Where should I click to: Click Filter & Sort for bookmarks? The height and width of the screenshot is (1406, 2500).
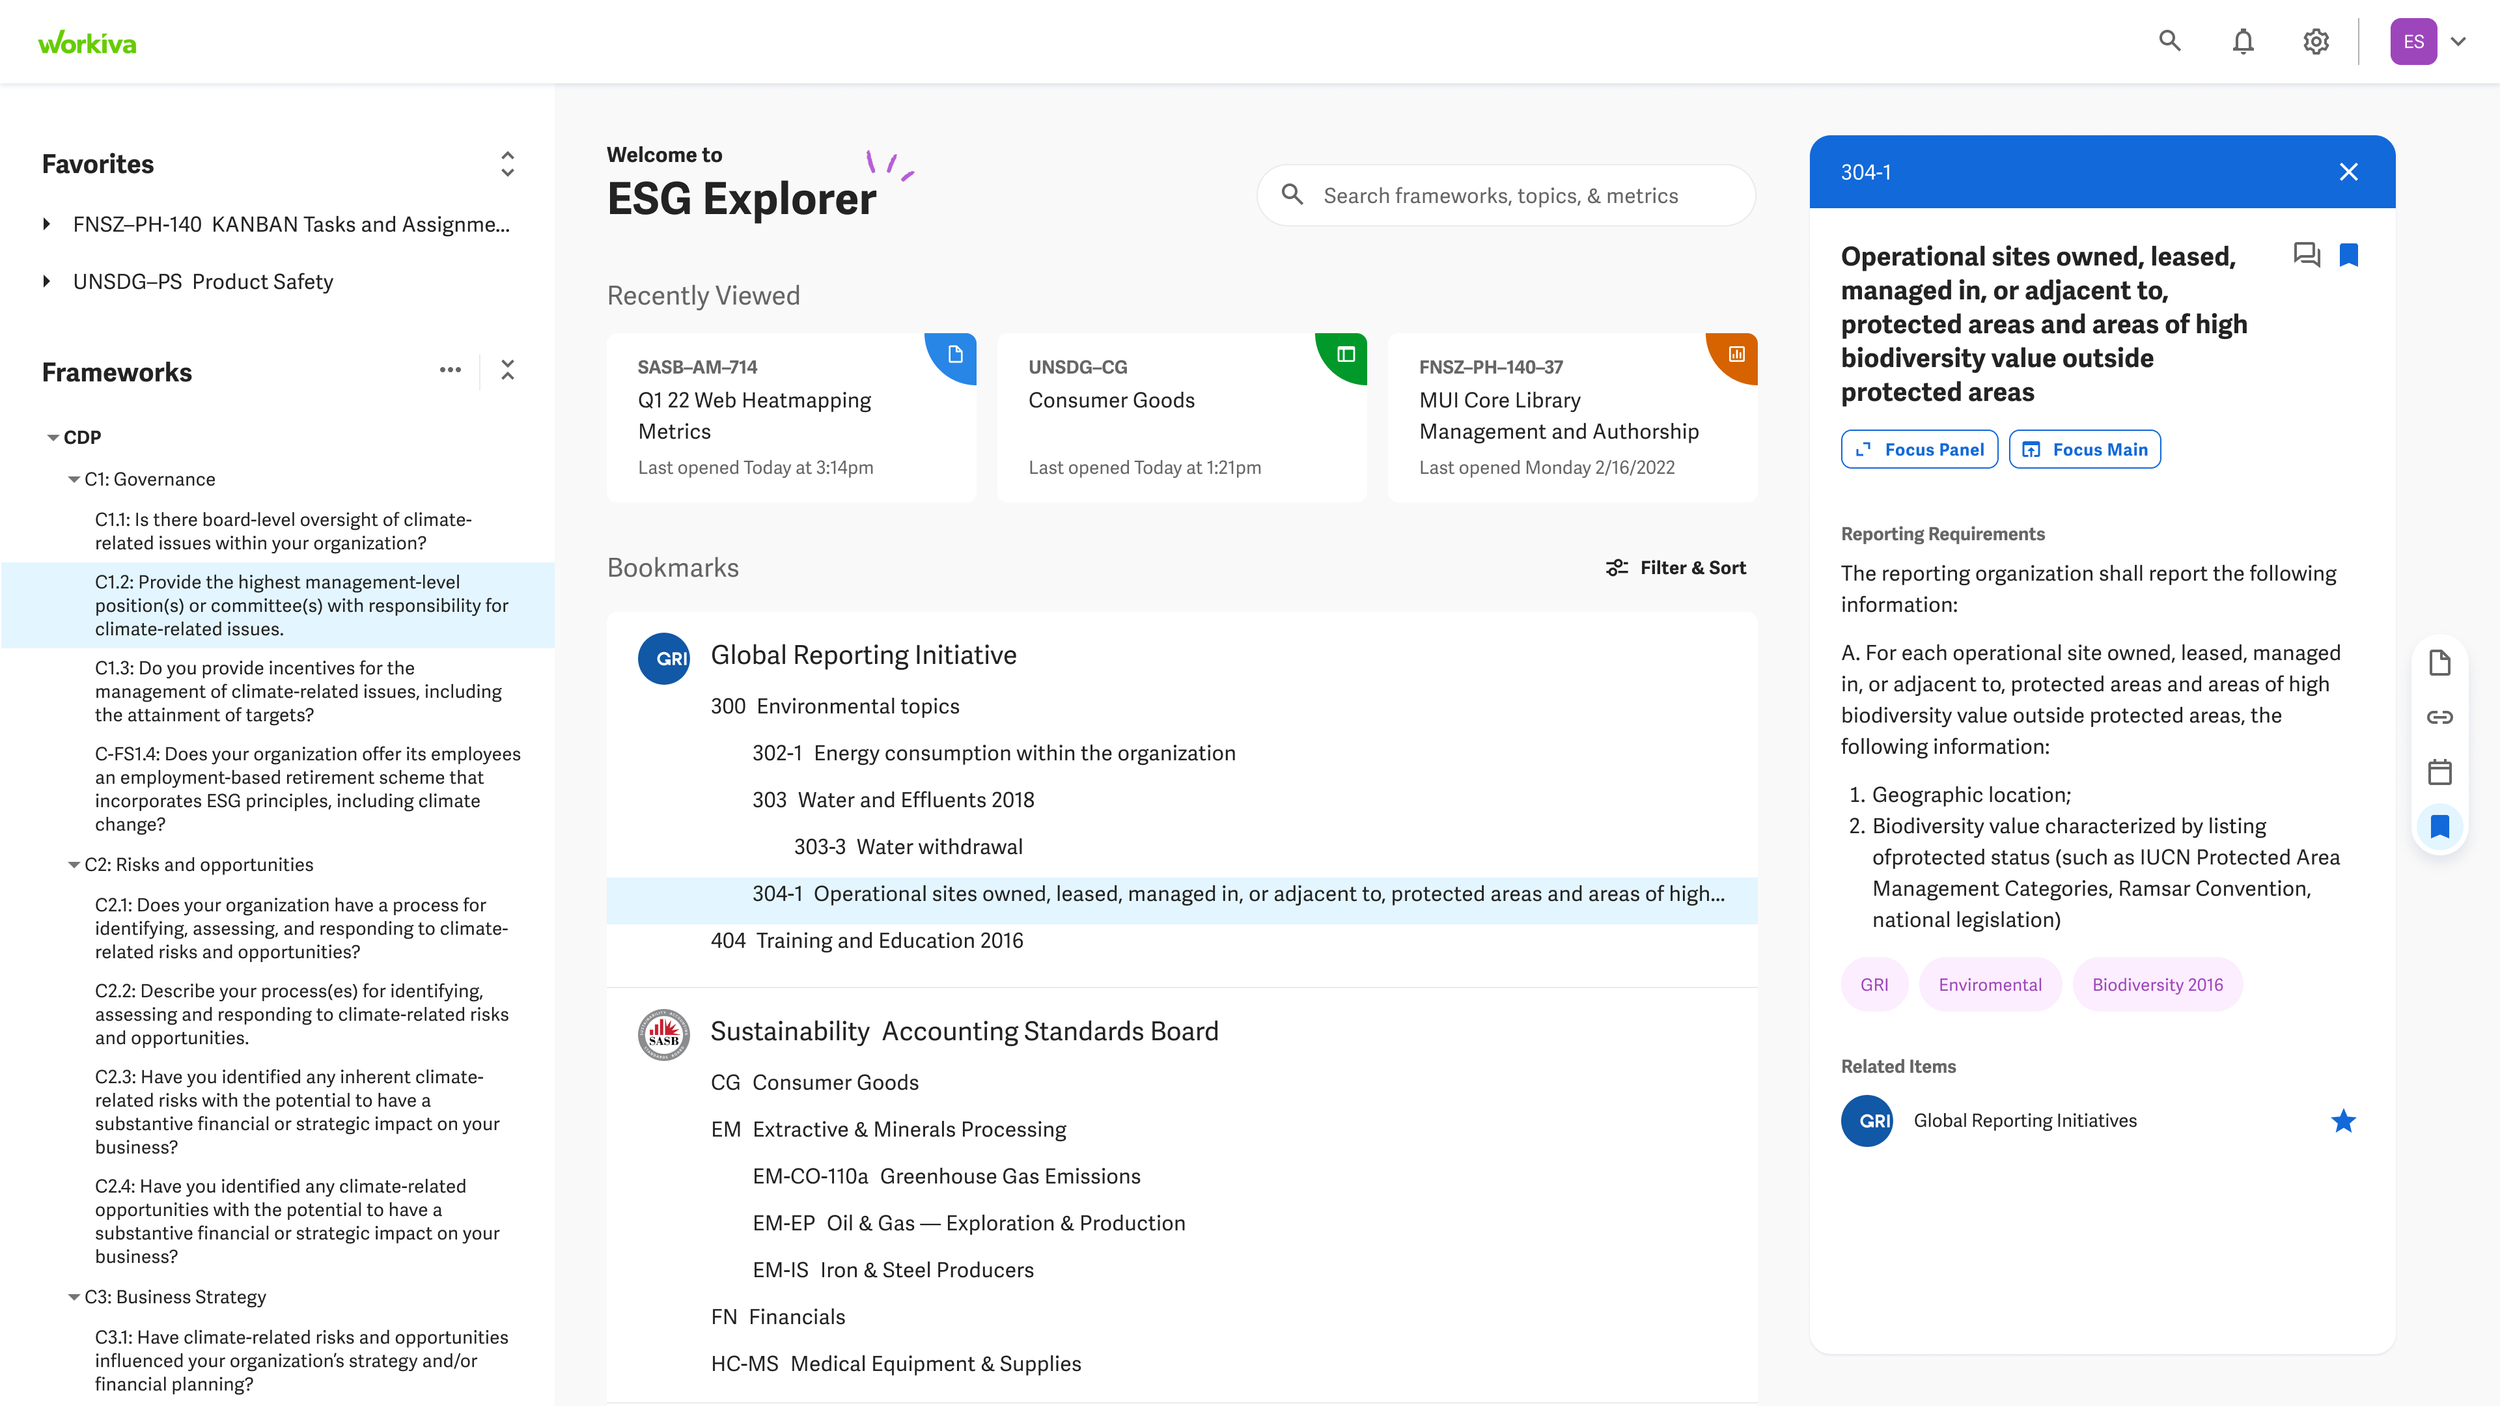coord(1676,568)
